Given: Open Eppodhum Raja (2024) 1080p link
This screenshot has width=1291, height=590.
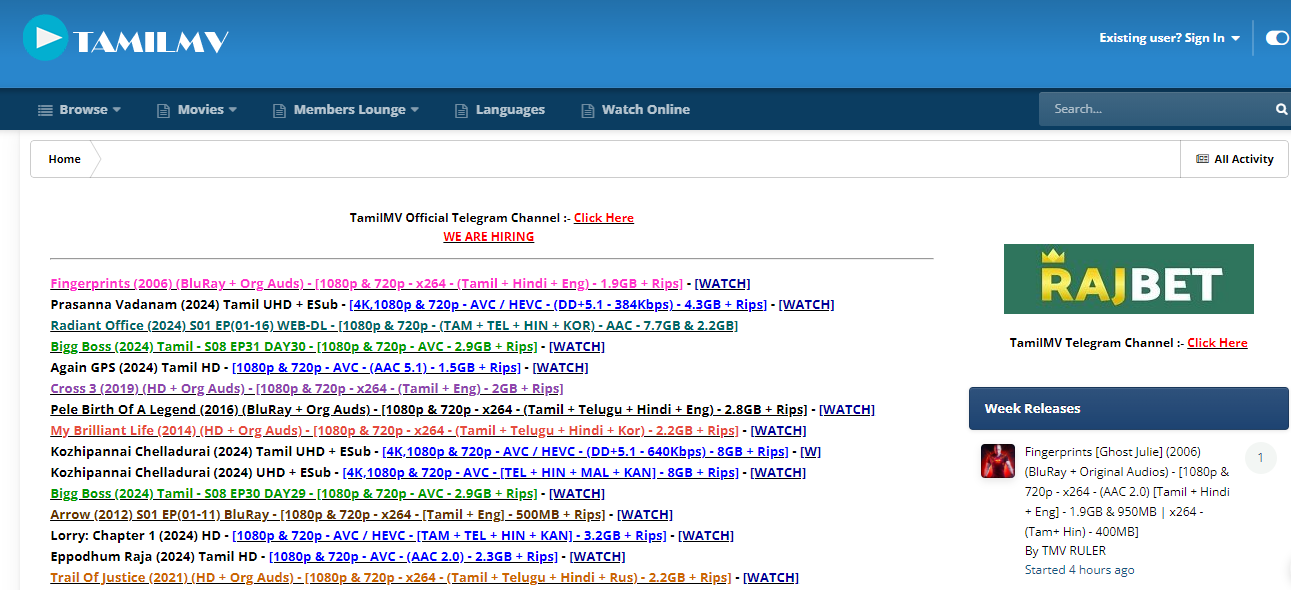Looking at the screenshot, I should click(x=413, y=557).
